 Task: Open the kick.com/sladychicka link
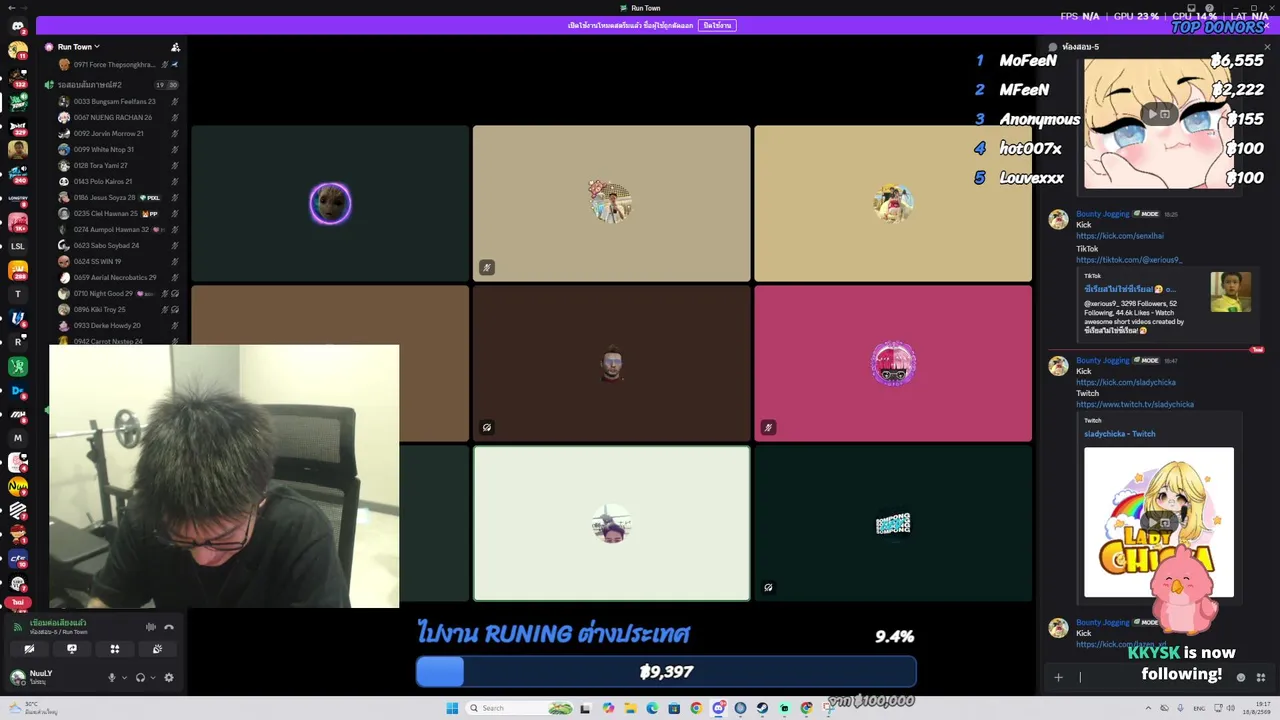click(1126, 382)
